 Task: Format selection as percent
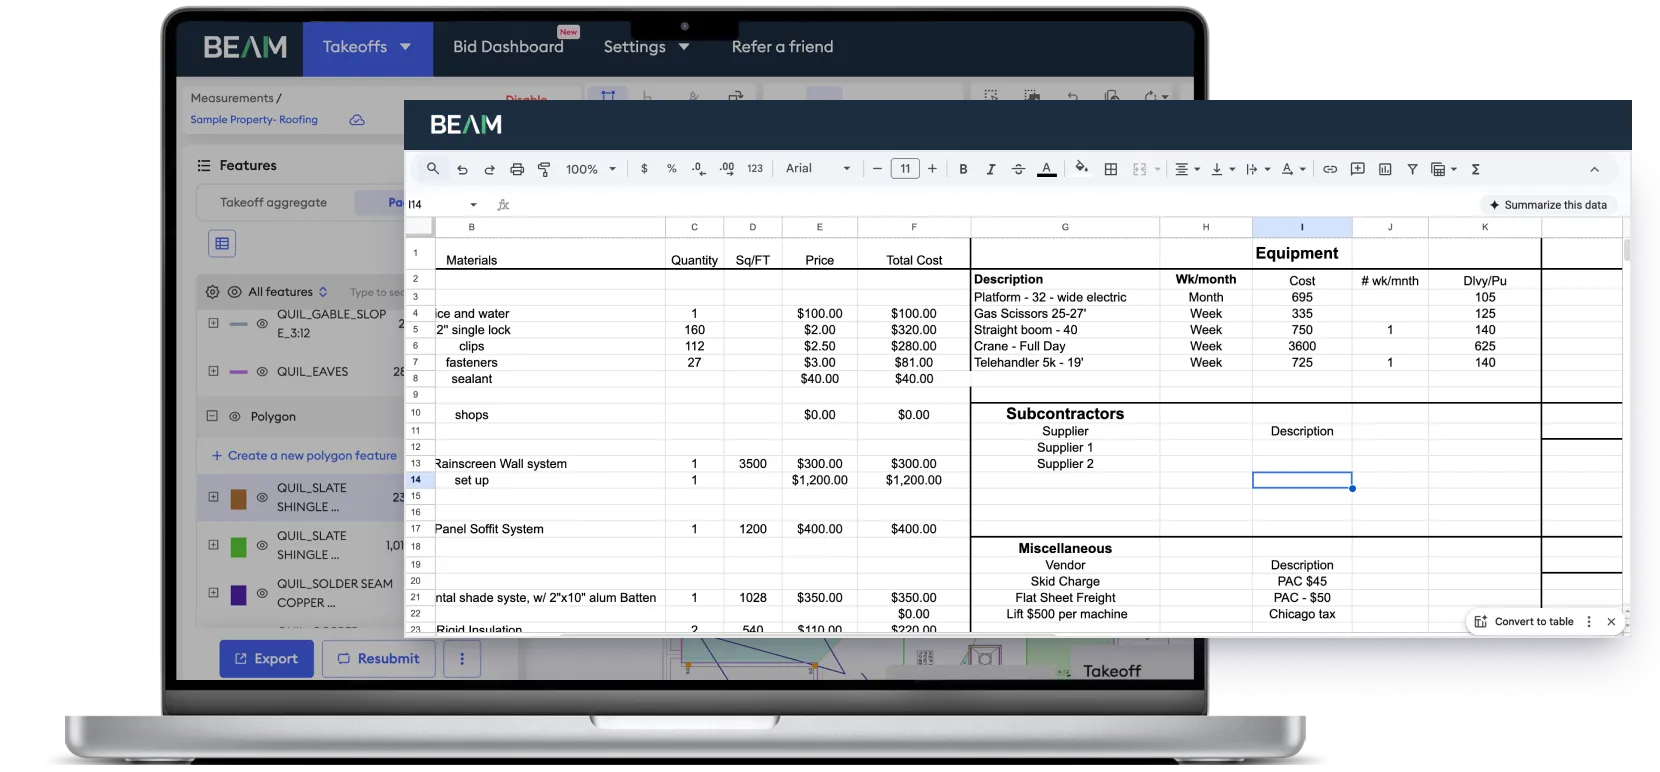pyautogui.click(x=672, y=169)
